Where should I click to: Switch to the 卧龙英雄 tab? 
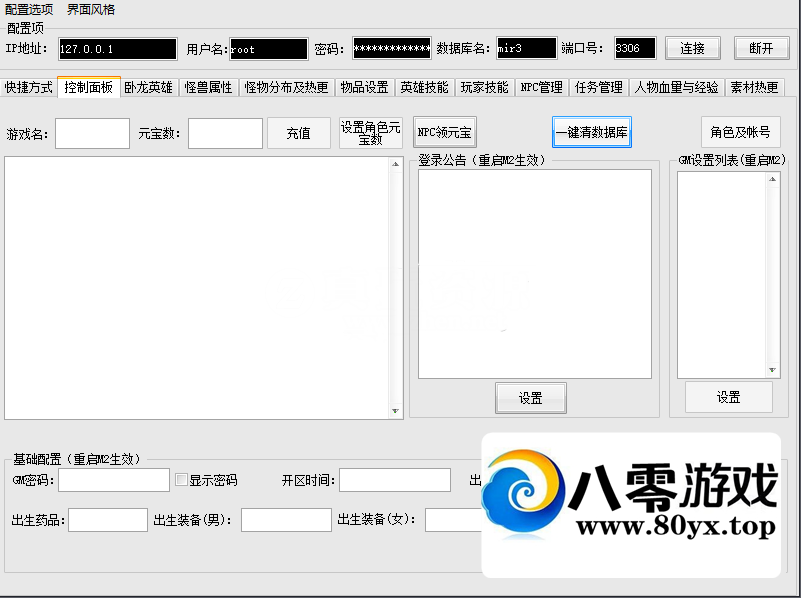click(x=148, y=87)
